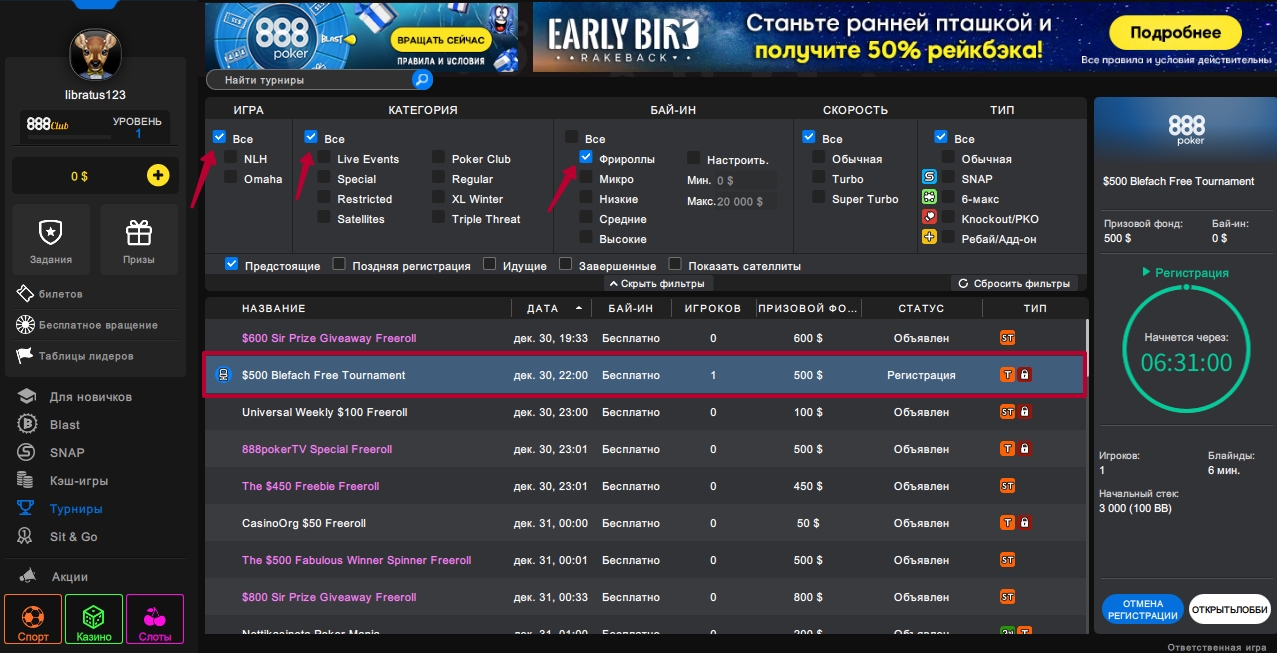Sort by БАЙ-ИН column header
This screenshot has height=653, width=1277.
[x=631, y=308]
